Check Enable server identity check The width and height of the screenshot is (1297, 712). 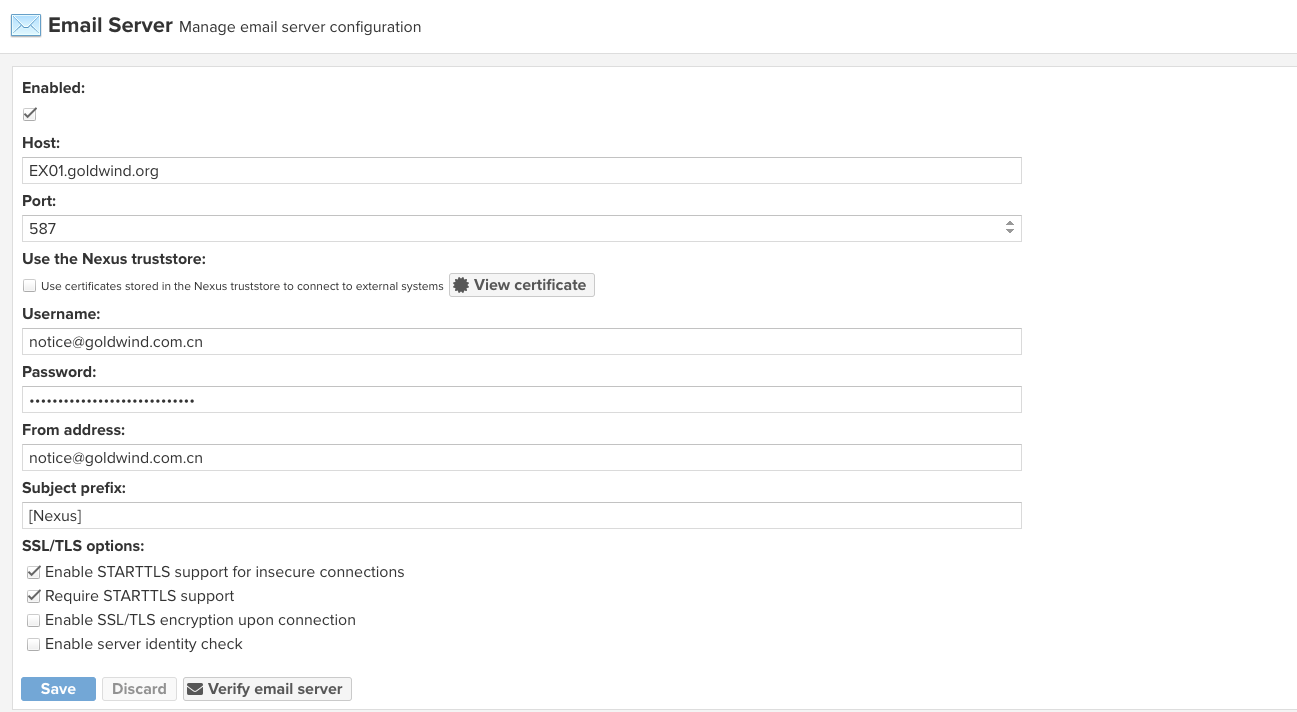[x=34, y=644]
